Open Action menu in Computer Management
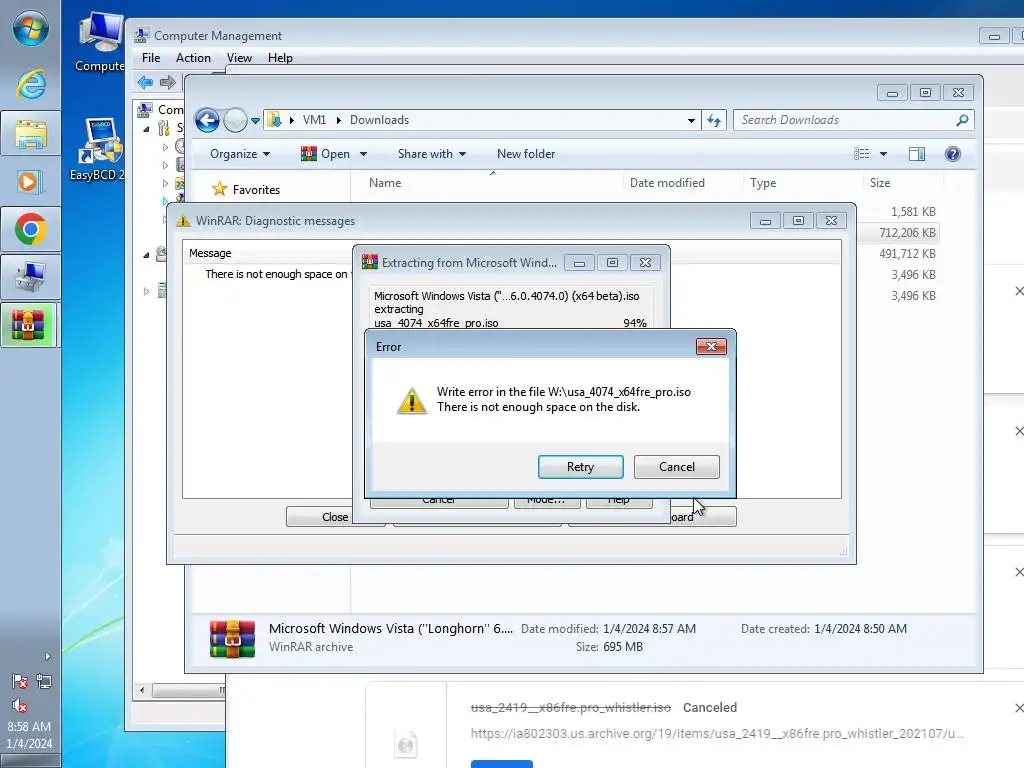This screenshot has width=1024, height=768. 193,57
